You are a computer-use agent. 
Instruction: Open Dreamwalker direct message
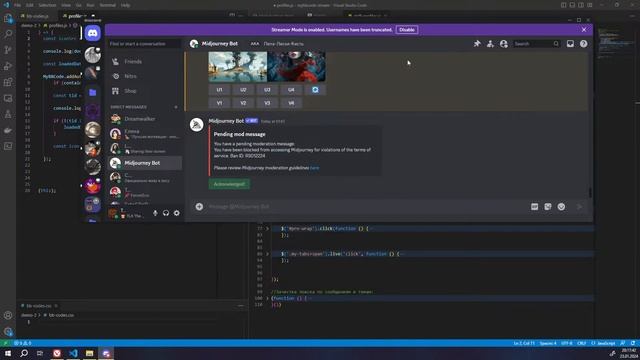(x=144, y=119)
